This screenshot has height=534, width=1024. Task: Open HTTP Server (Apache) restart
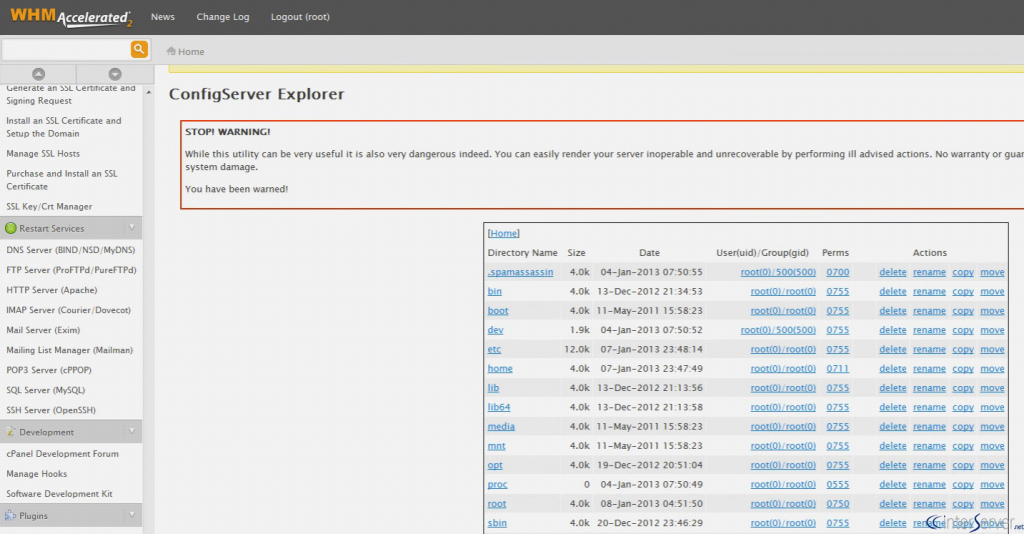pyautogui.click(x=52, y=290)
